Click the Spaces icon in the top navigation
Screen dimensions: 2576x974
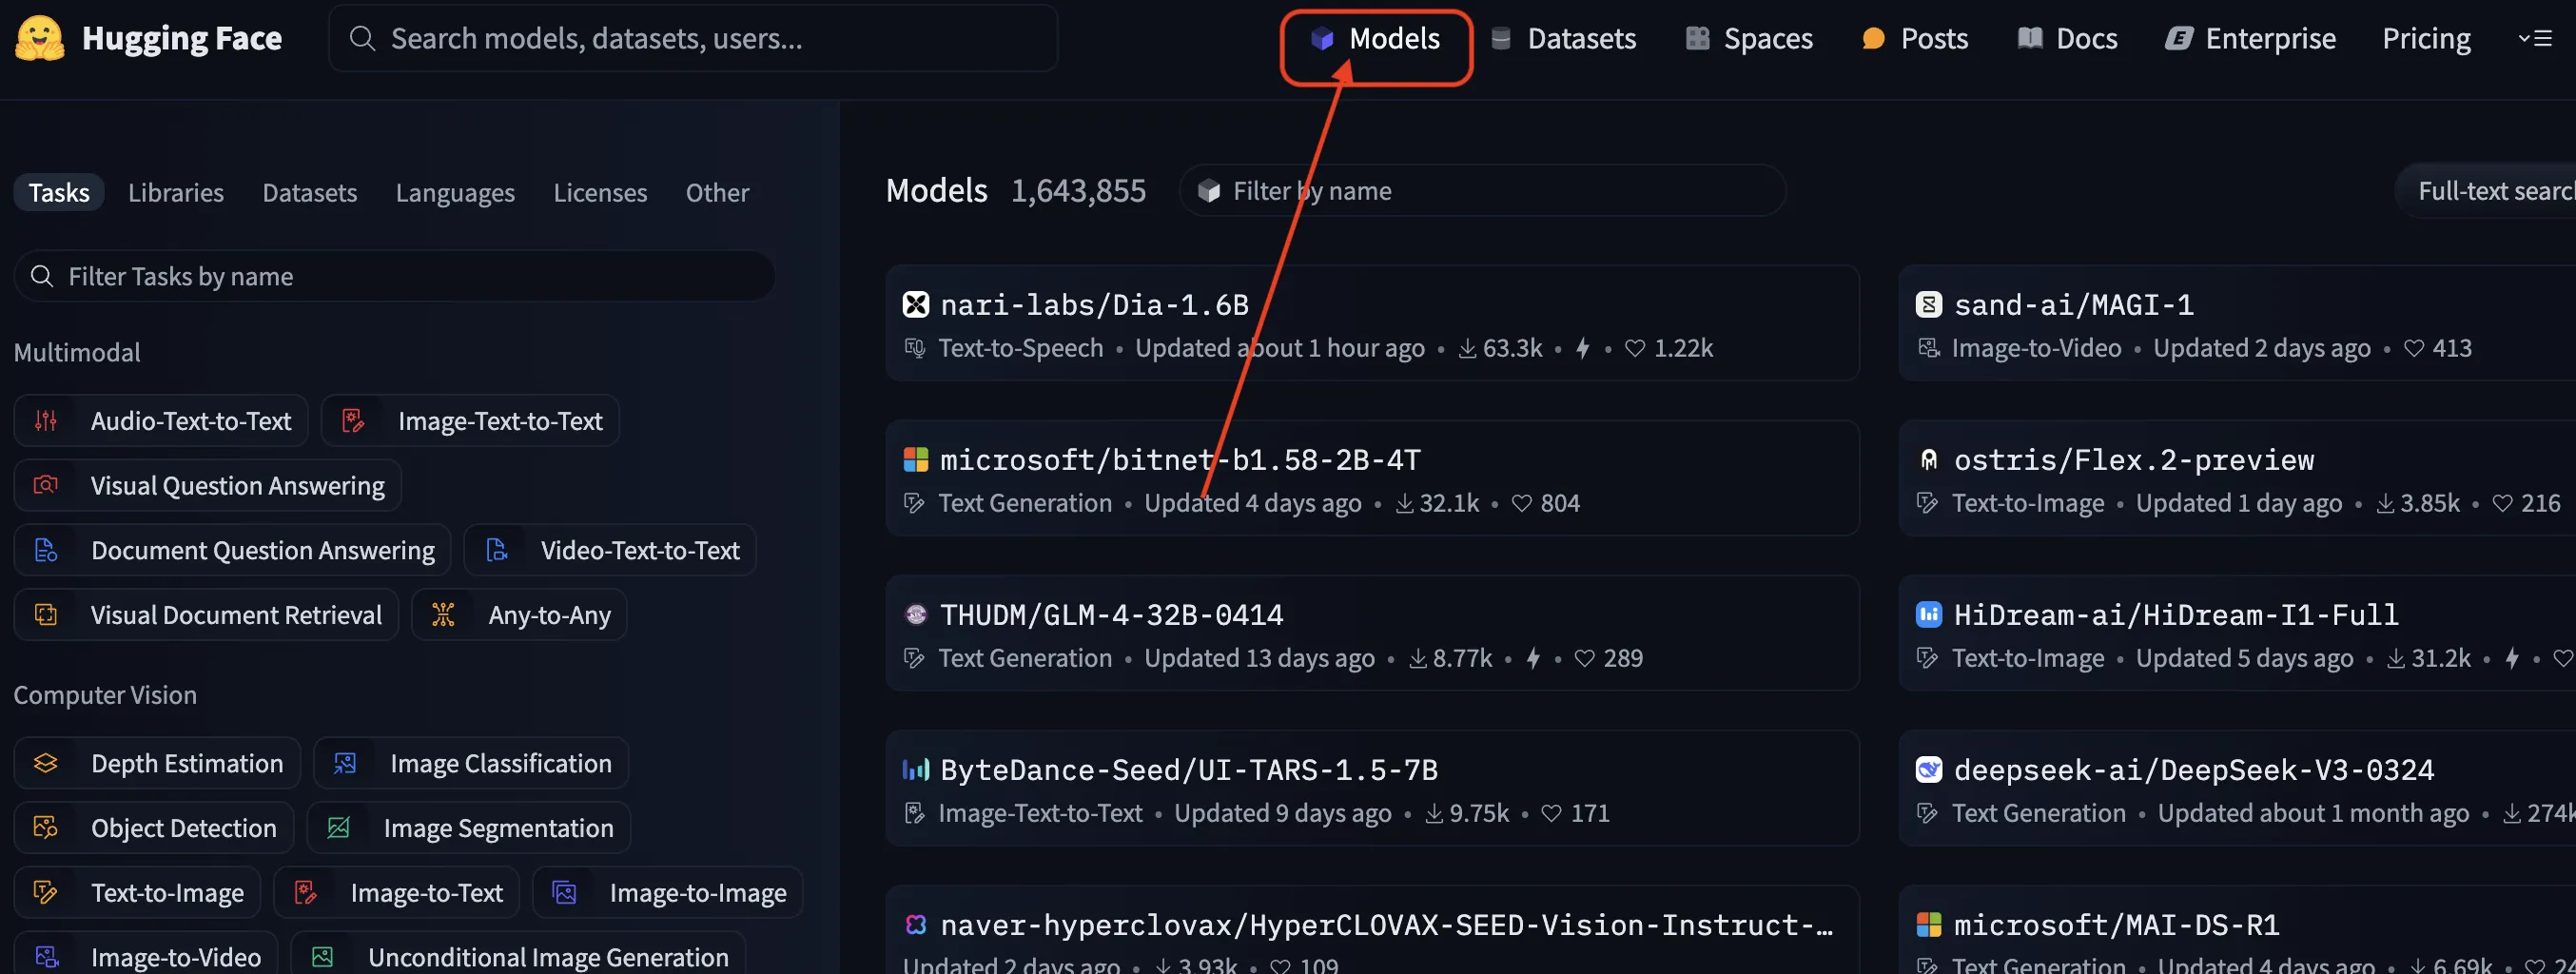[x=1697, y=38]
